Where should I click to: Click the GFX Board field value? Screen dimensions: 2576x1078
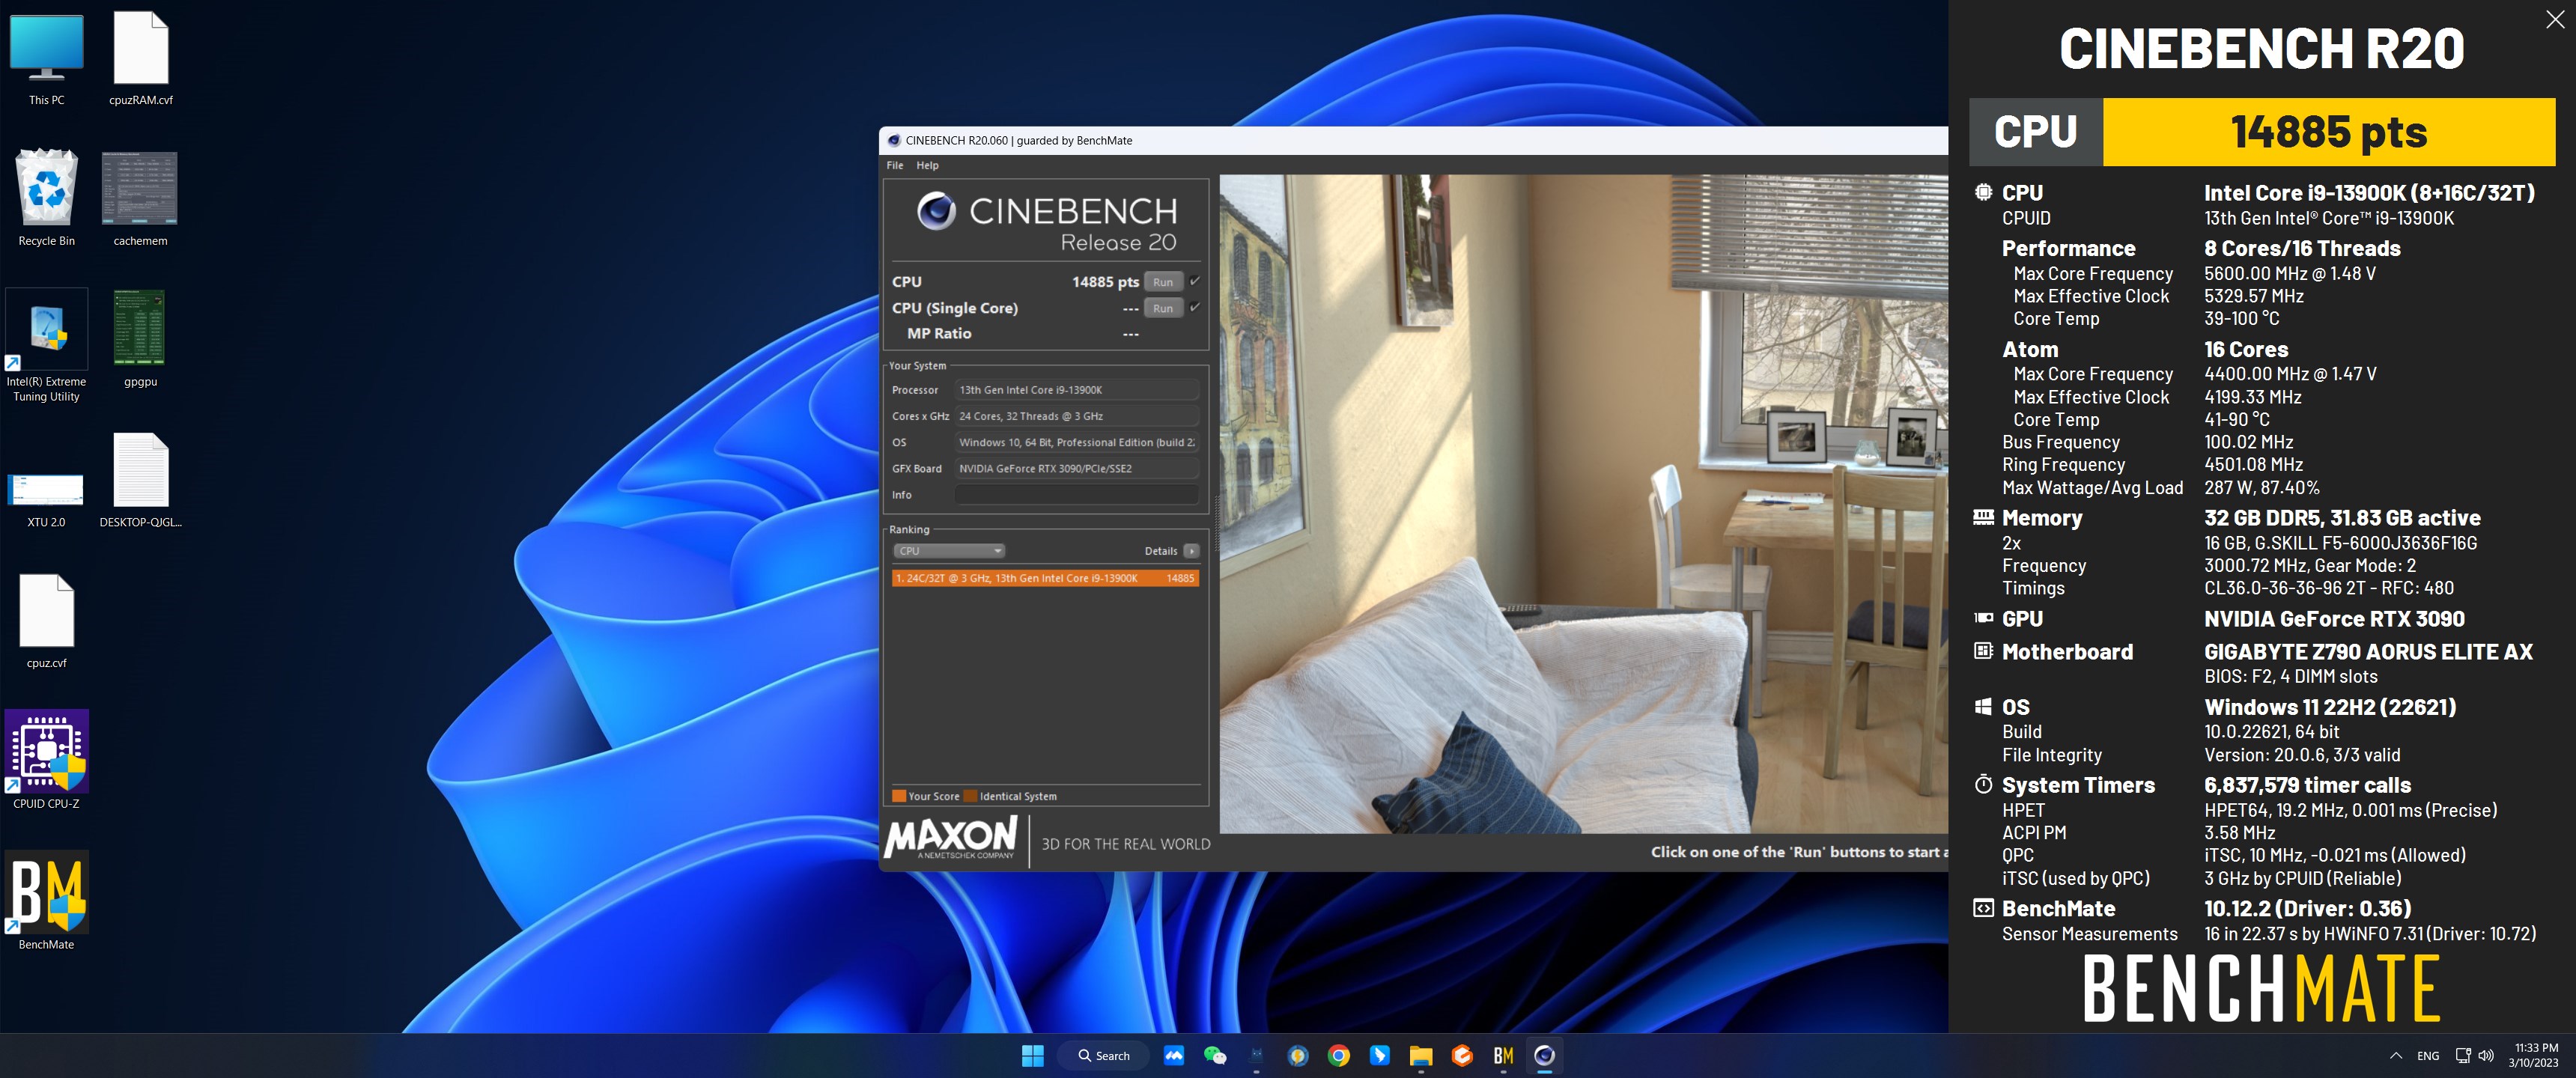(1076, 468)
